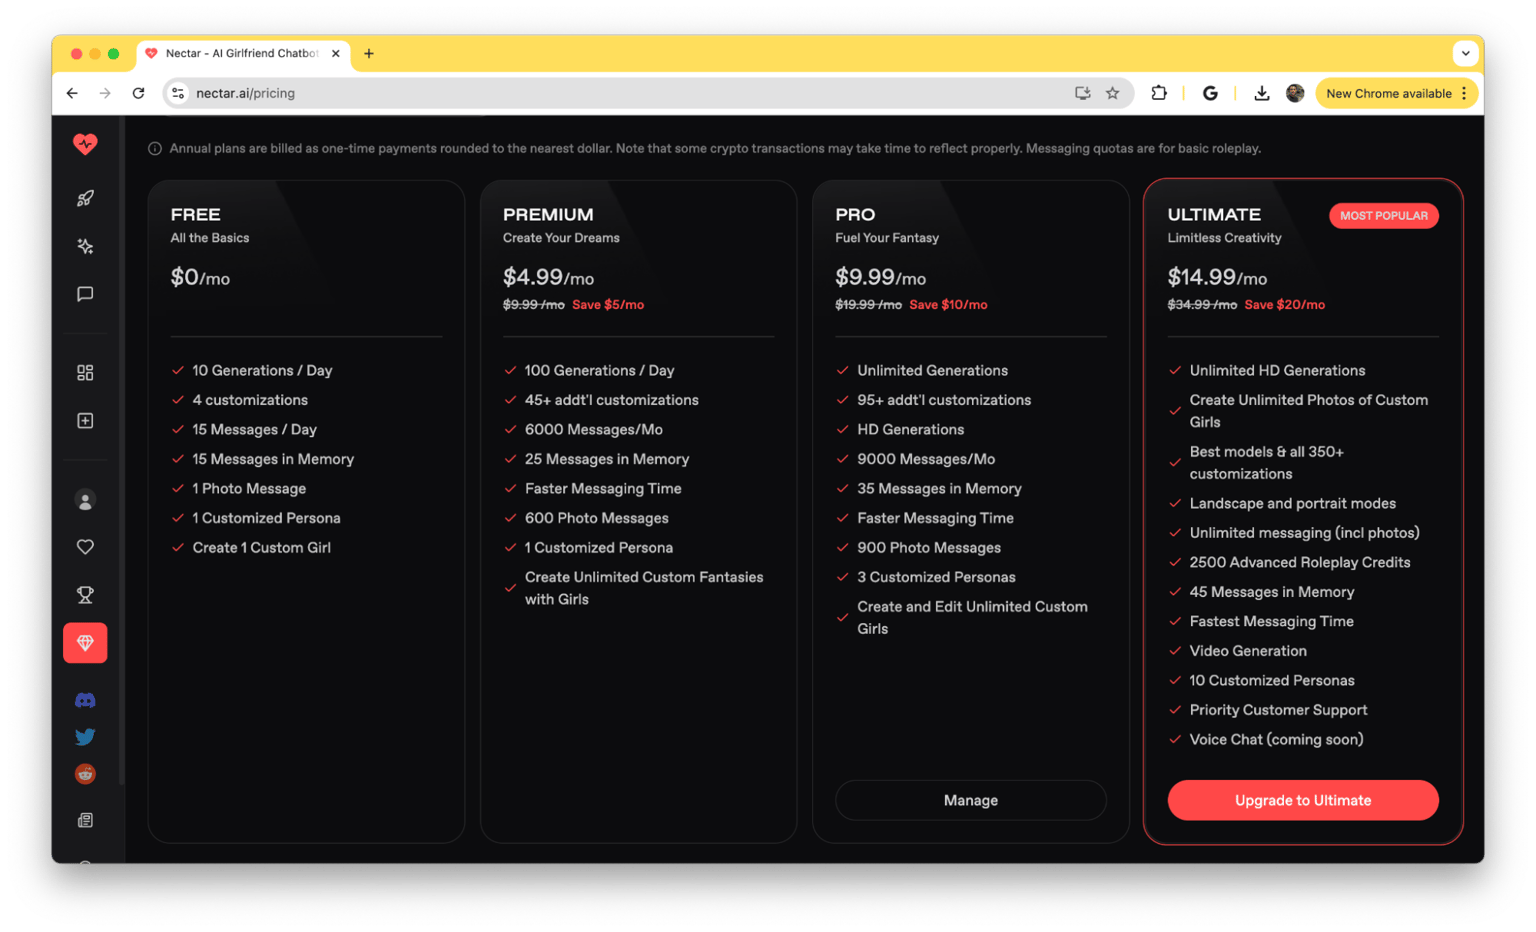The image size is (1536, 932).
Task: Click the browser forward arrow
Action: [105, 93]
